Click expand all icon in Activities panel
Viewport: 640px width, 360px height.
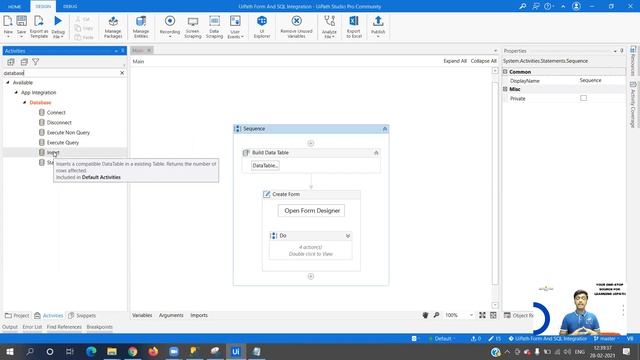[x=11, y=62]
